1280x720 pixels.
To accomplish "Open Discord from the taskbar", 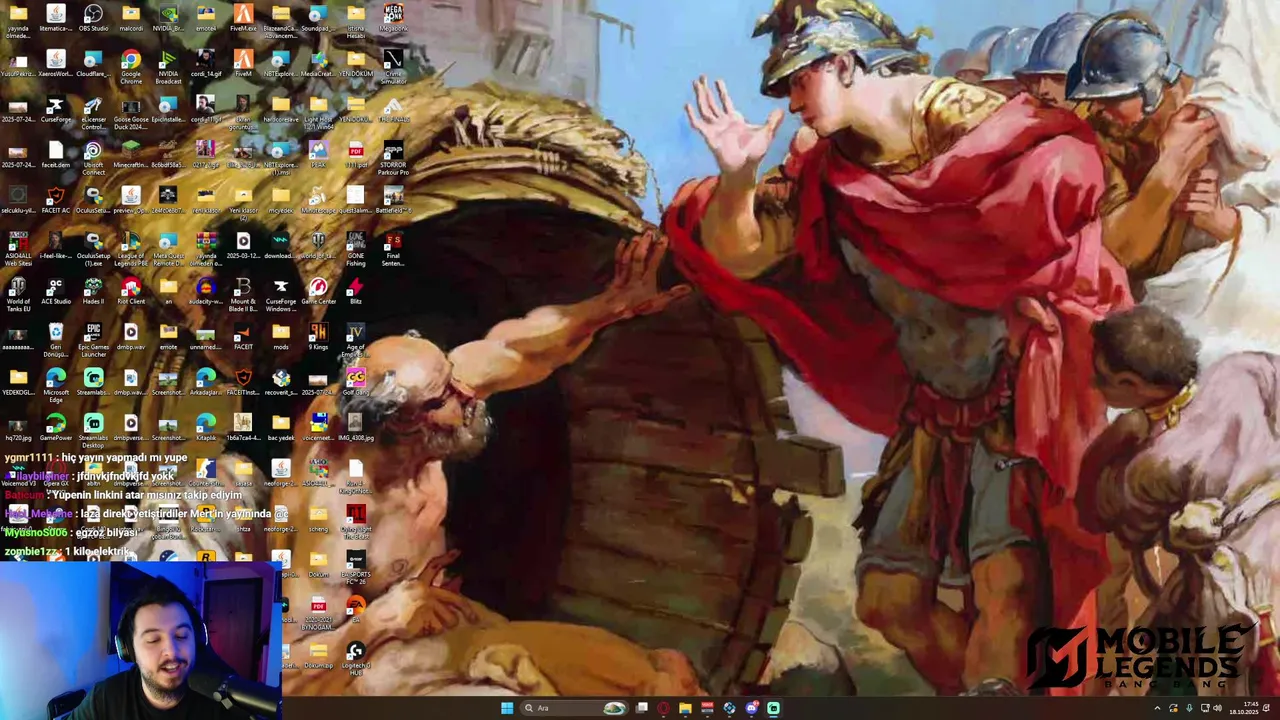I will (x=751, y=708).
